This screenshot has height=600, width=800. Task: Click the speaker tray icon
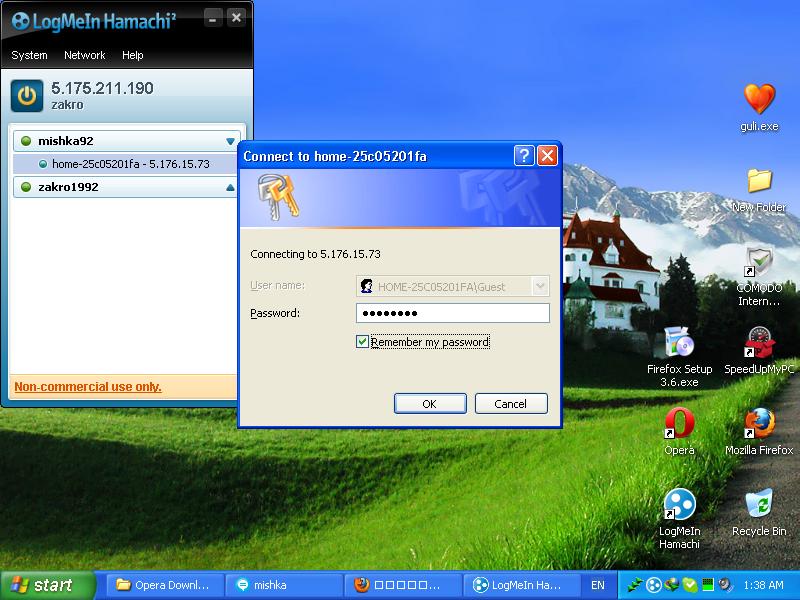coord(724,585)
